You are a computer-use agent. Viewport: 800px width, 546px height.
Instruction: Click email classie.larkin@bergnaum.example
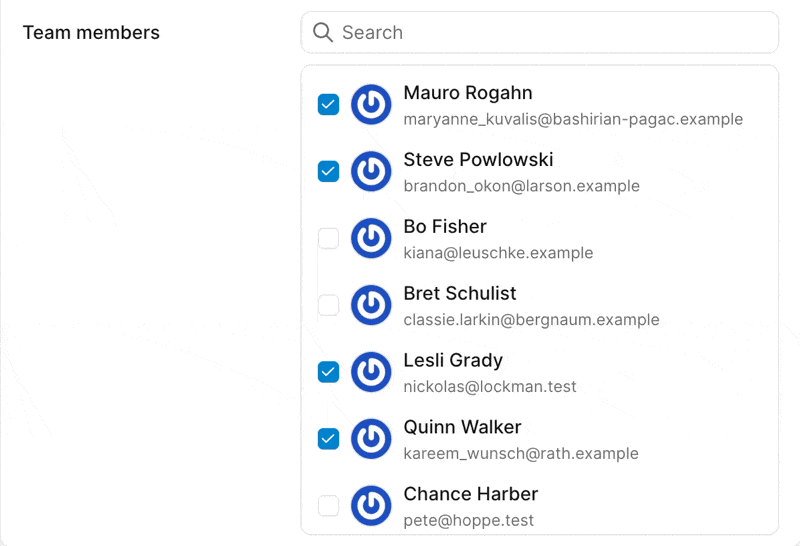(531, 320)
